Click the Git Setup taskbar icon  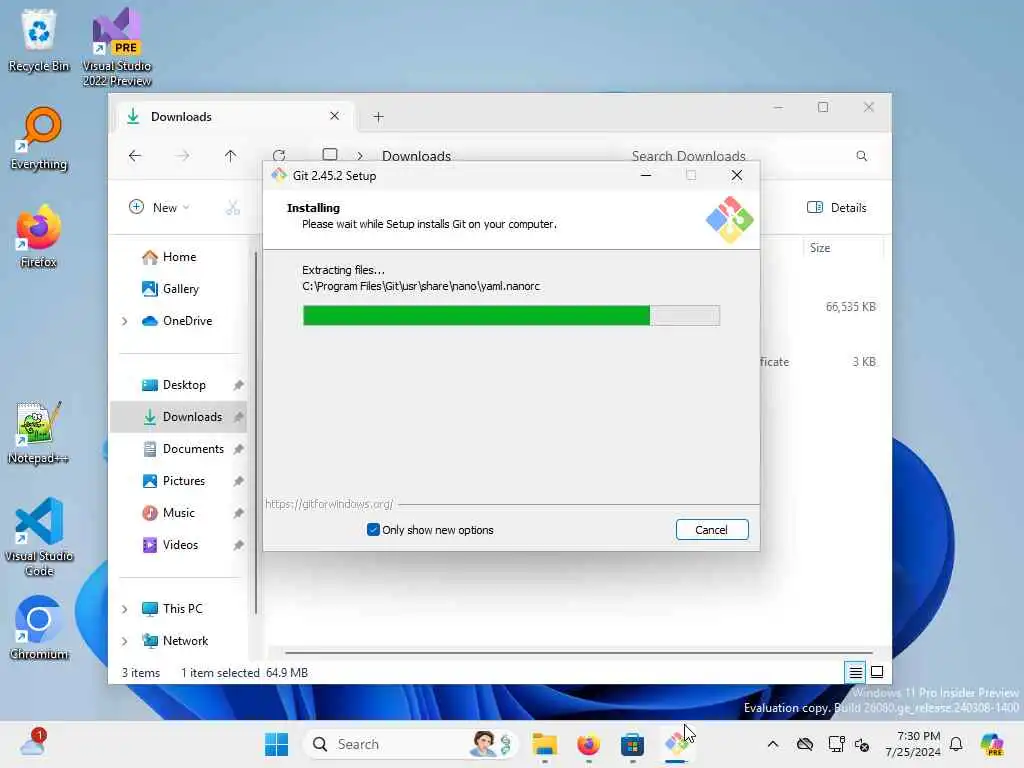676,744
